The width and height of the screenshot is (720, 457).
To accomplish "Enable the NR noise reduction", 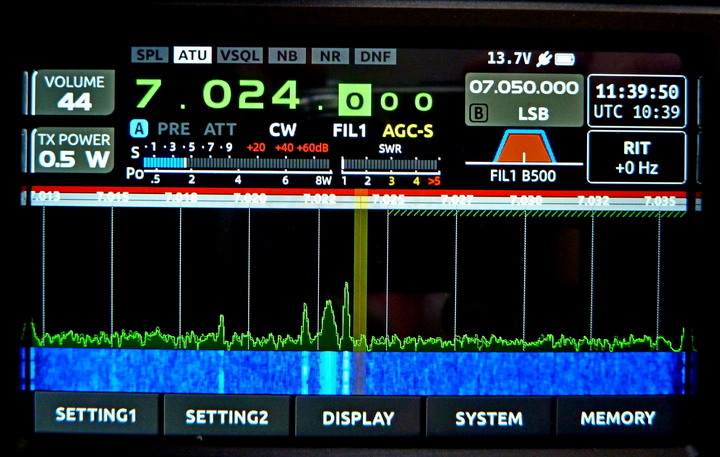I will pos(330,56).
